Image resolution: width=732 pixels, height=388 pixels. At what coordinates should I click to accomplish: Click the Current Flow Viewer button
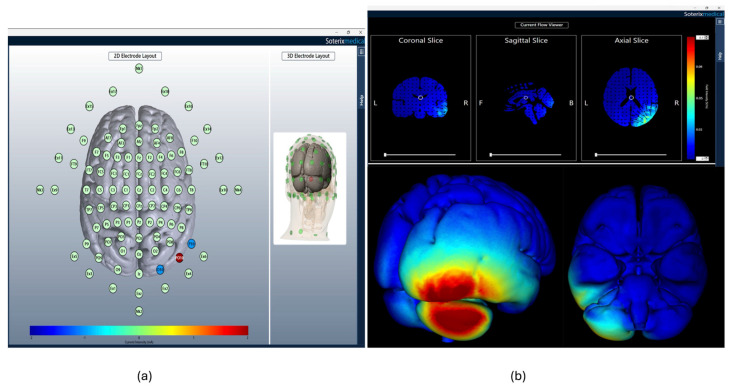[542, 25]
